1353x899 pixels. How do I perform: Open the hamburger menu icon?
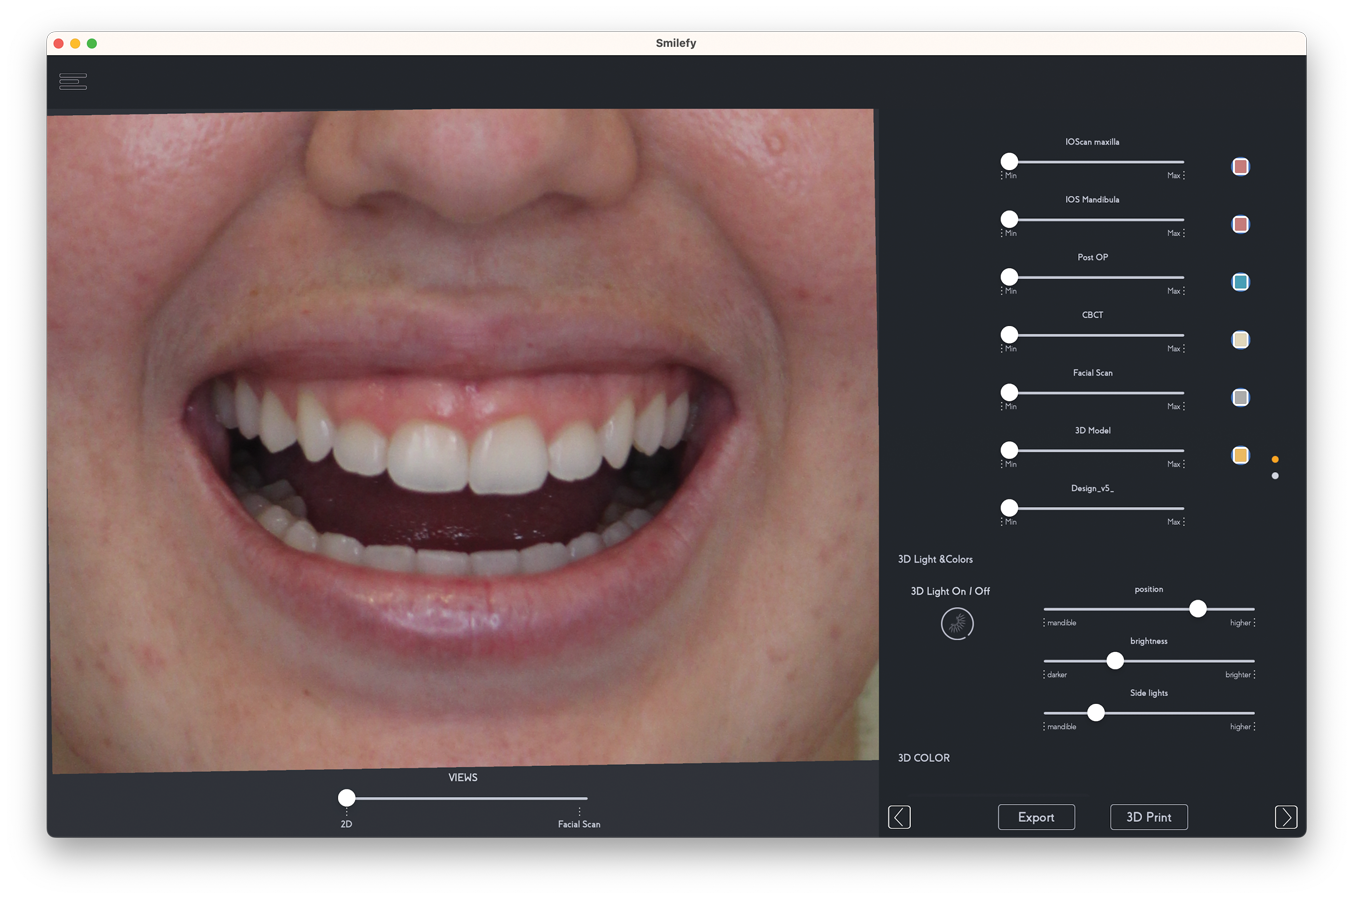pos(73,82)
